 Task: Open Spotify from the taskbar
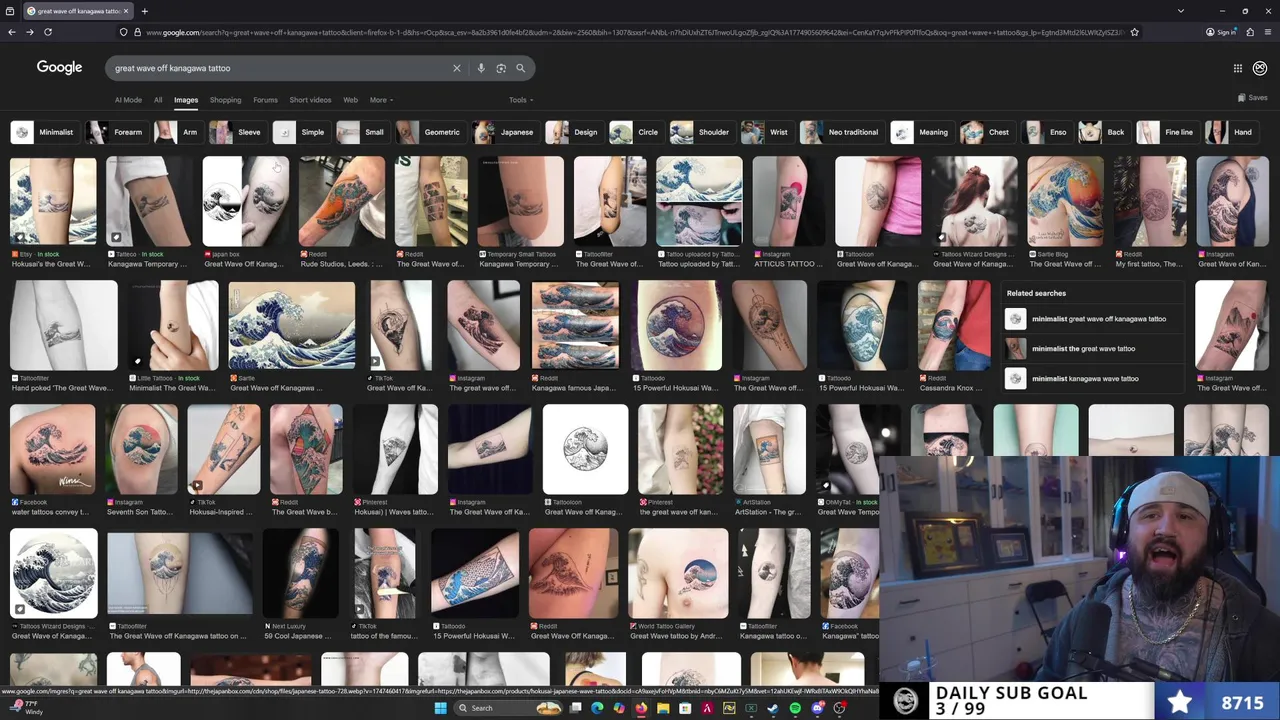(795, 708)
